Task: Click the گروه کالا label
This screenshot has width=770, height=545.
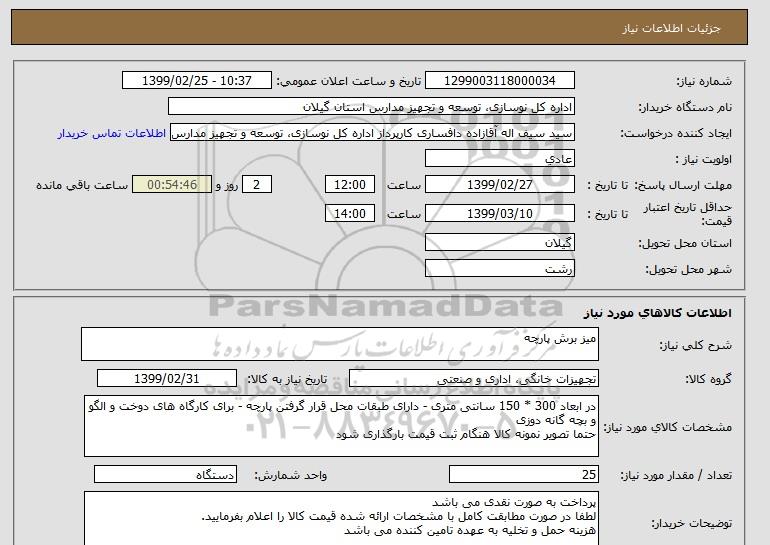Action: click(709, 379)
